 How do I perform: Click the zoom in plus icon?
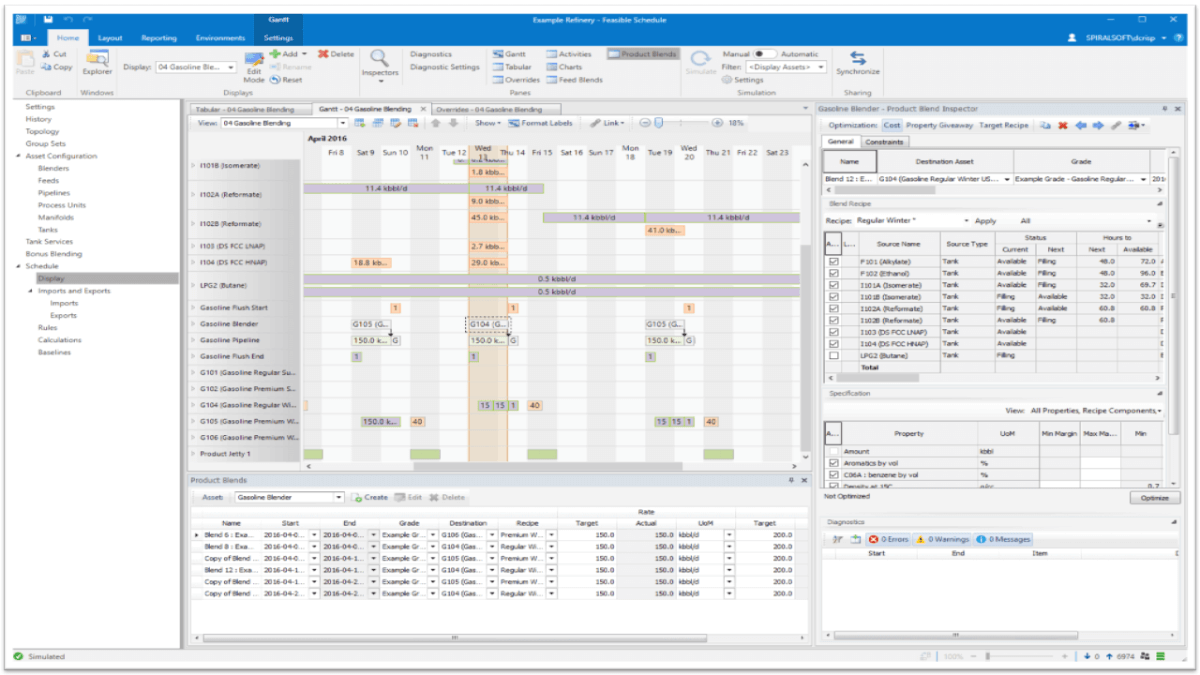click(x=717, y=123)
